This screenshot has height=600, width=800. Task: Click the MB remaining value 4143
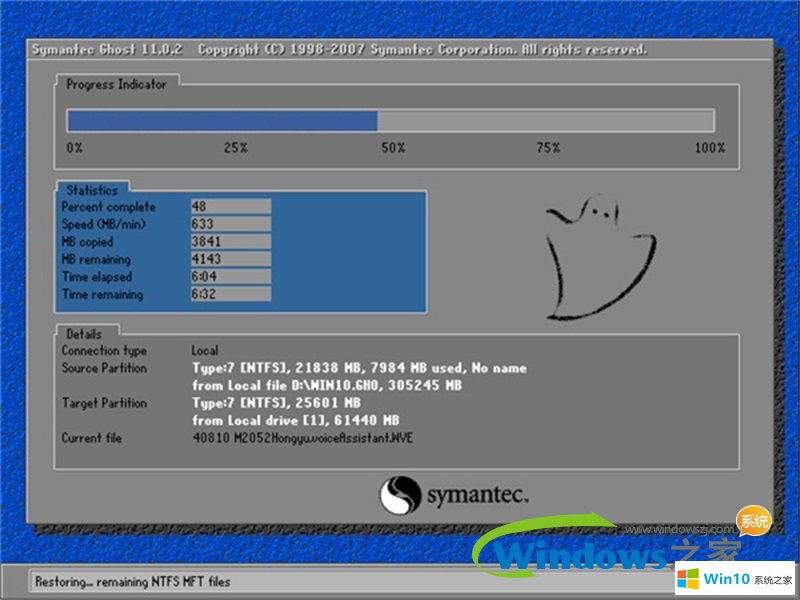(231, 259)
